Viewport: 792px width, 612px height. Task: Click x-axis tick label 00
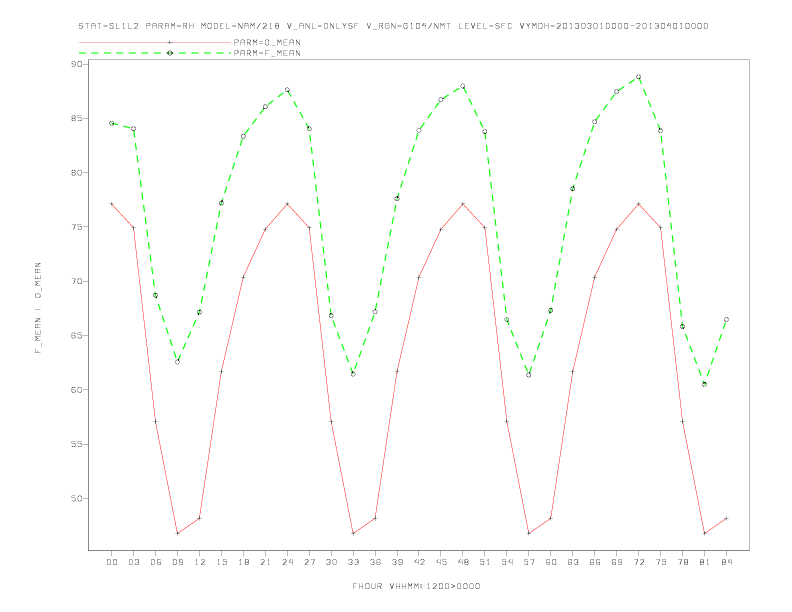tap(112, 562)
